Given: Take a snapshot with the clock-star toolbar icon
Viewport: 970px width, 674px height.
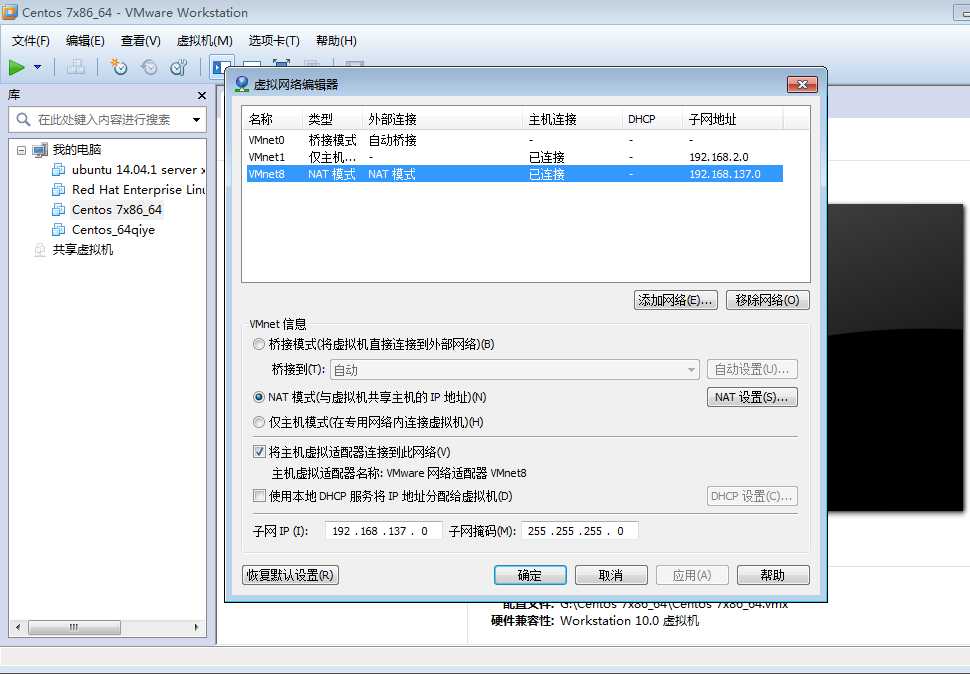Looking at the screenshot, I should 118,67.
